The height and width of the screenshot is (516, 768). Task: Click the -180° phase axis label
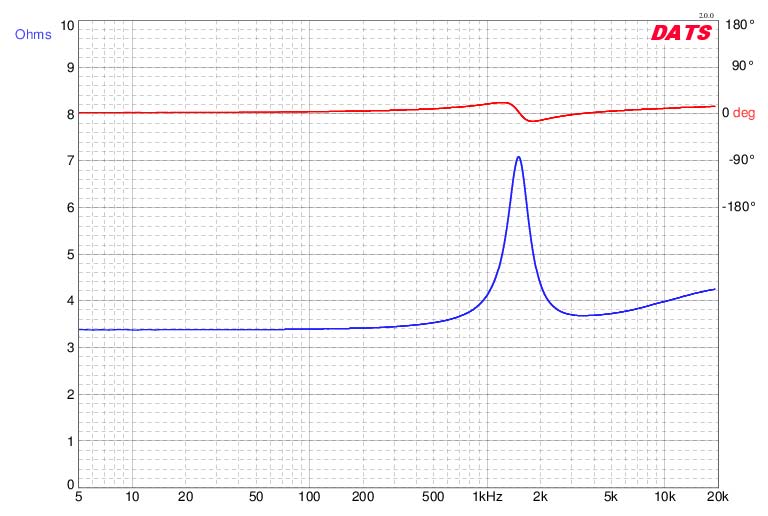(x=739, y=207)
